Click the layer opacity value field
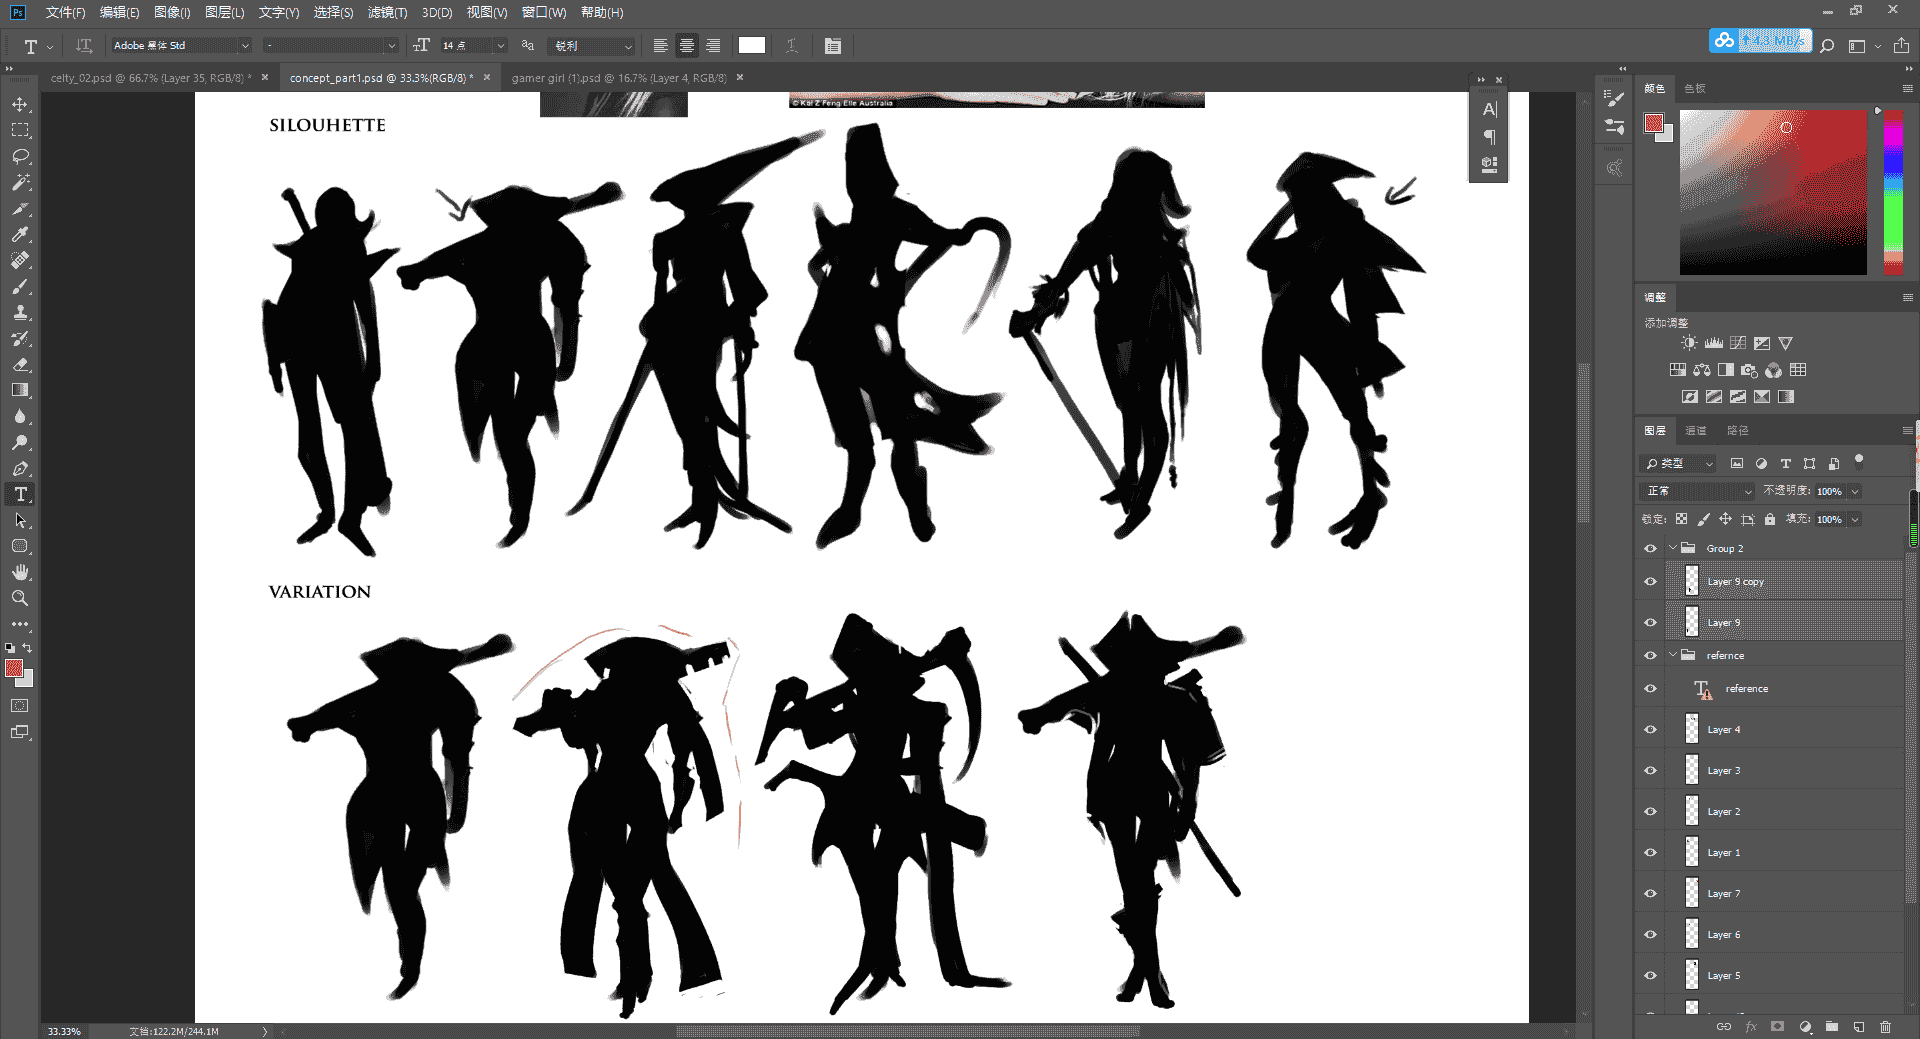Viewport: 1920px width, 1039px height. tap(1830, 491)
